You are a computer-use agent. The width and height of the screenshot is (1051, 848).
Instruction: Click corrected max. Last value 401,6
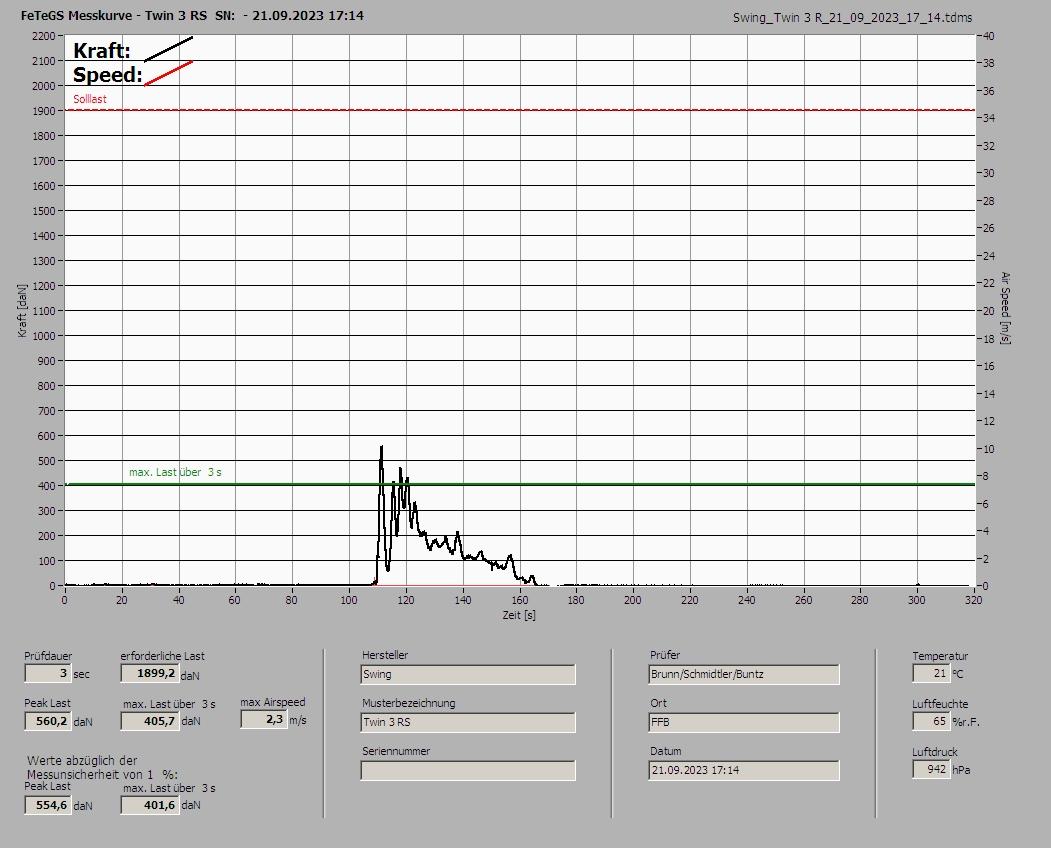point(149,805)
